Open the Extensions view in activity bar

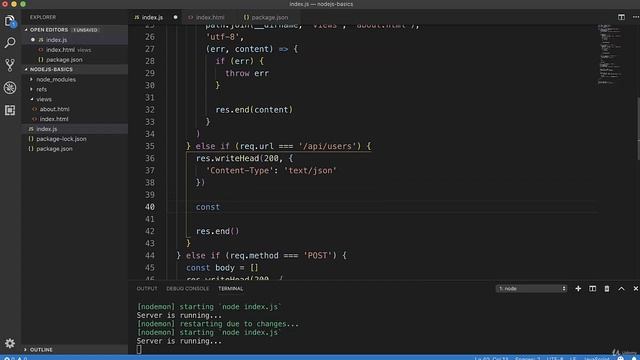coord(10,110)
